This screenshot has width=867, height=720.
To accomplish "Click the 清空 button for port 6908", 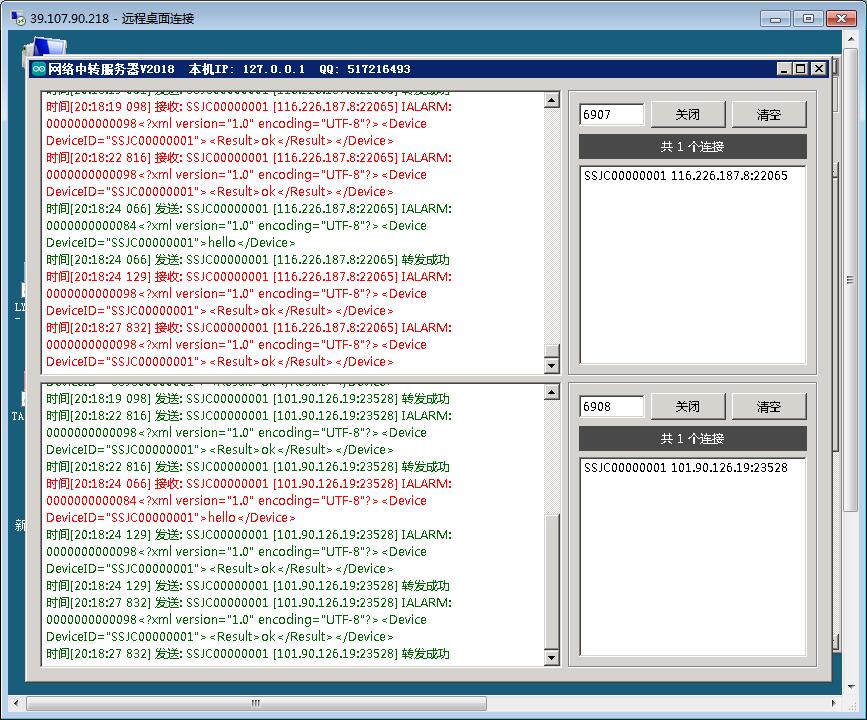I will coord(769,406).
